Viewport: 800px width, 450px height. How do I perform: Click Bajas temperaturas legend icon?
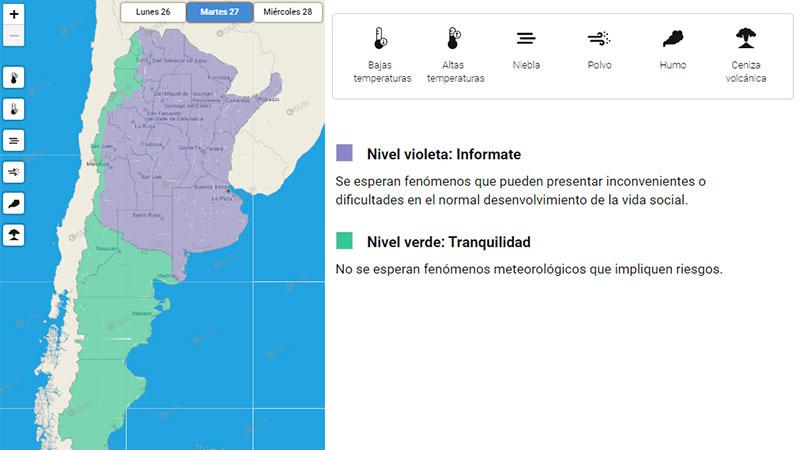tap(381, 40)
